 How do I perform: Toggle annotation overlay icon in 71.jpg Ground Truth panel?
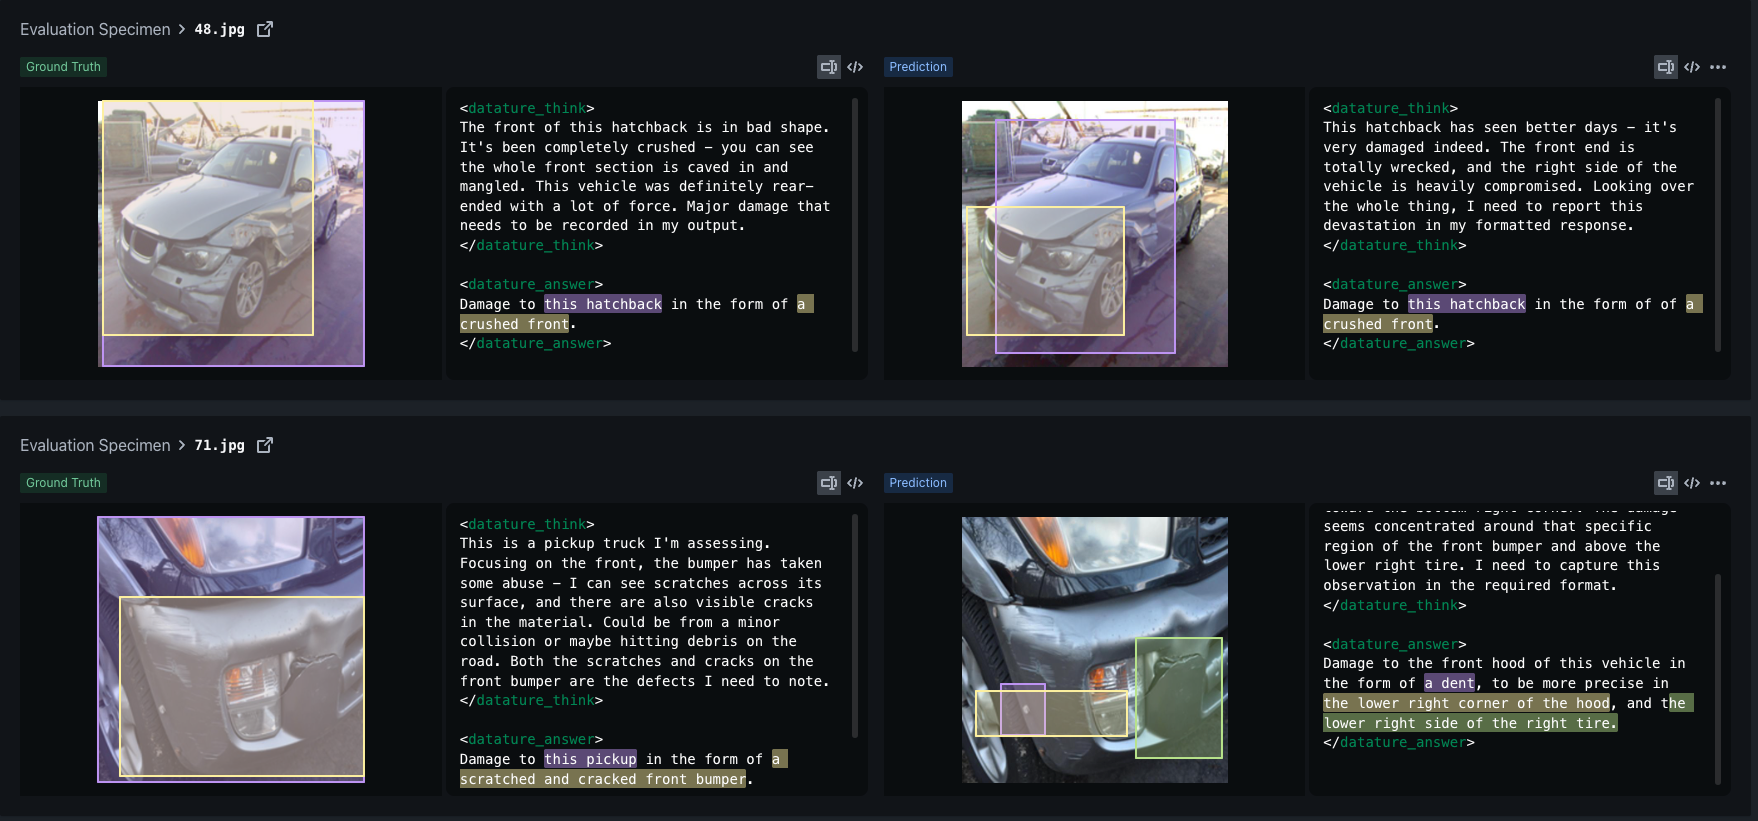(x=829, y=483)
